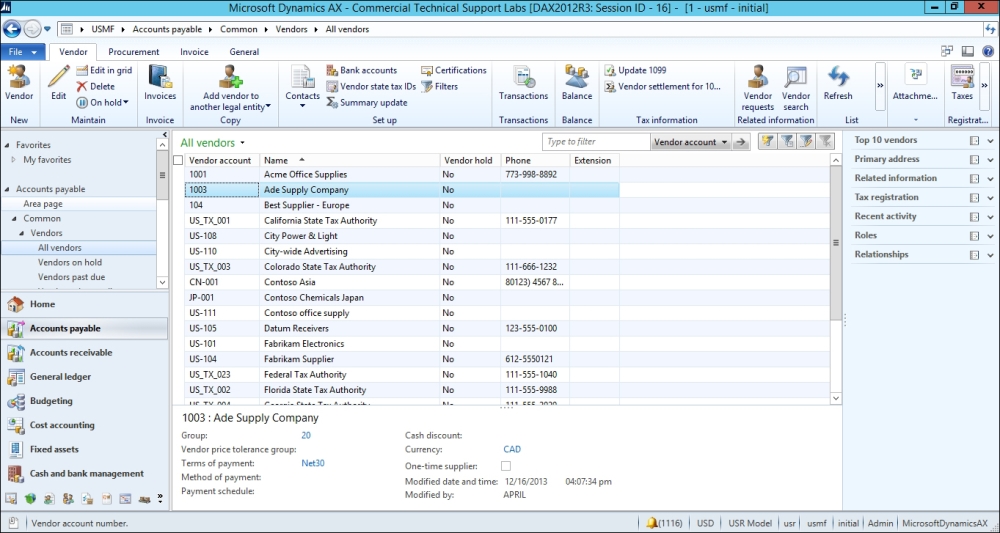Switch to the Invoice tab

194,52
